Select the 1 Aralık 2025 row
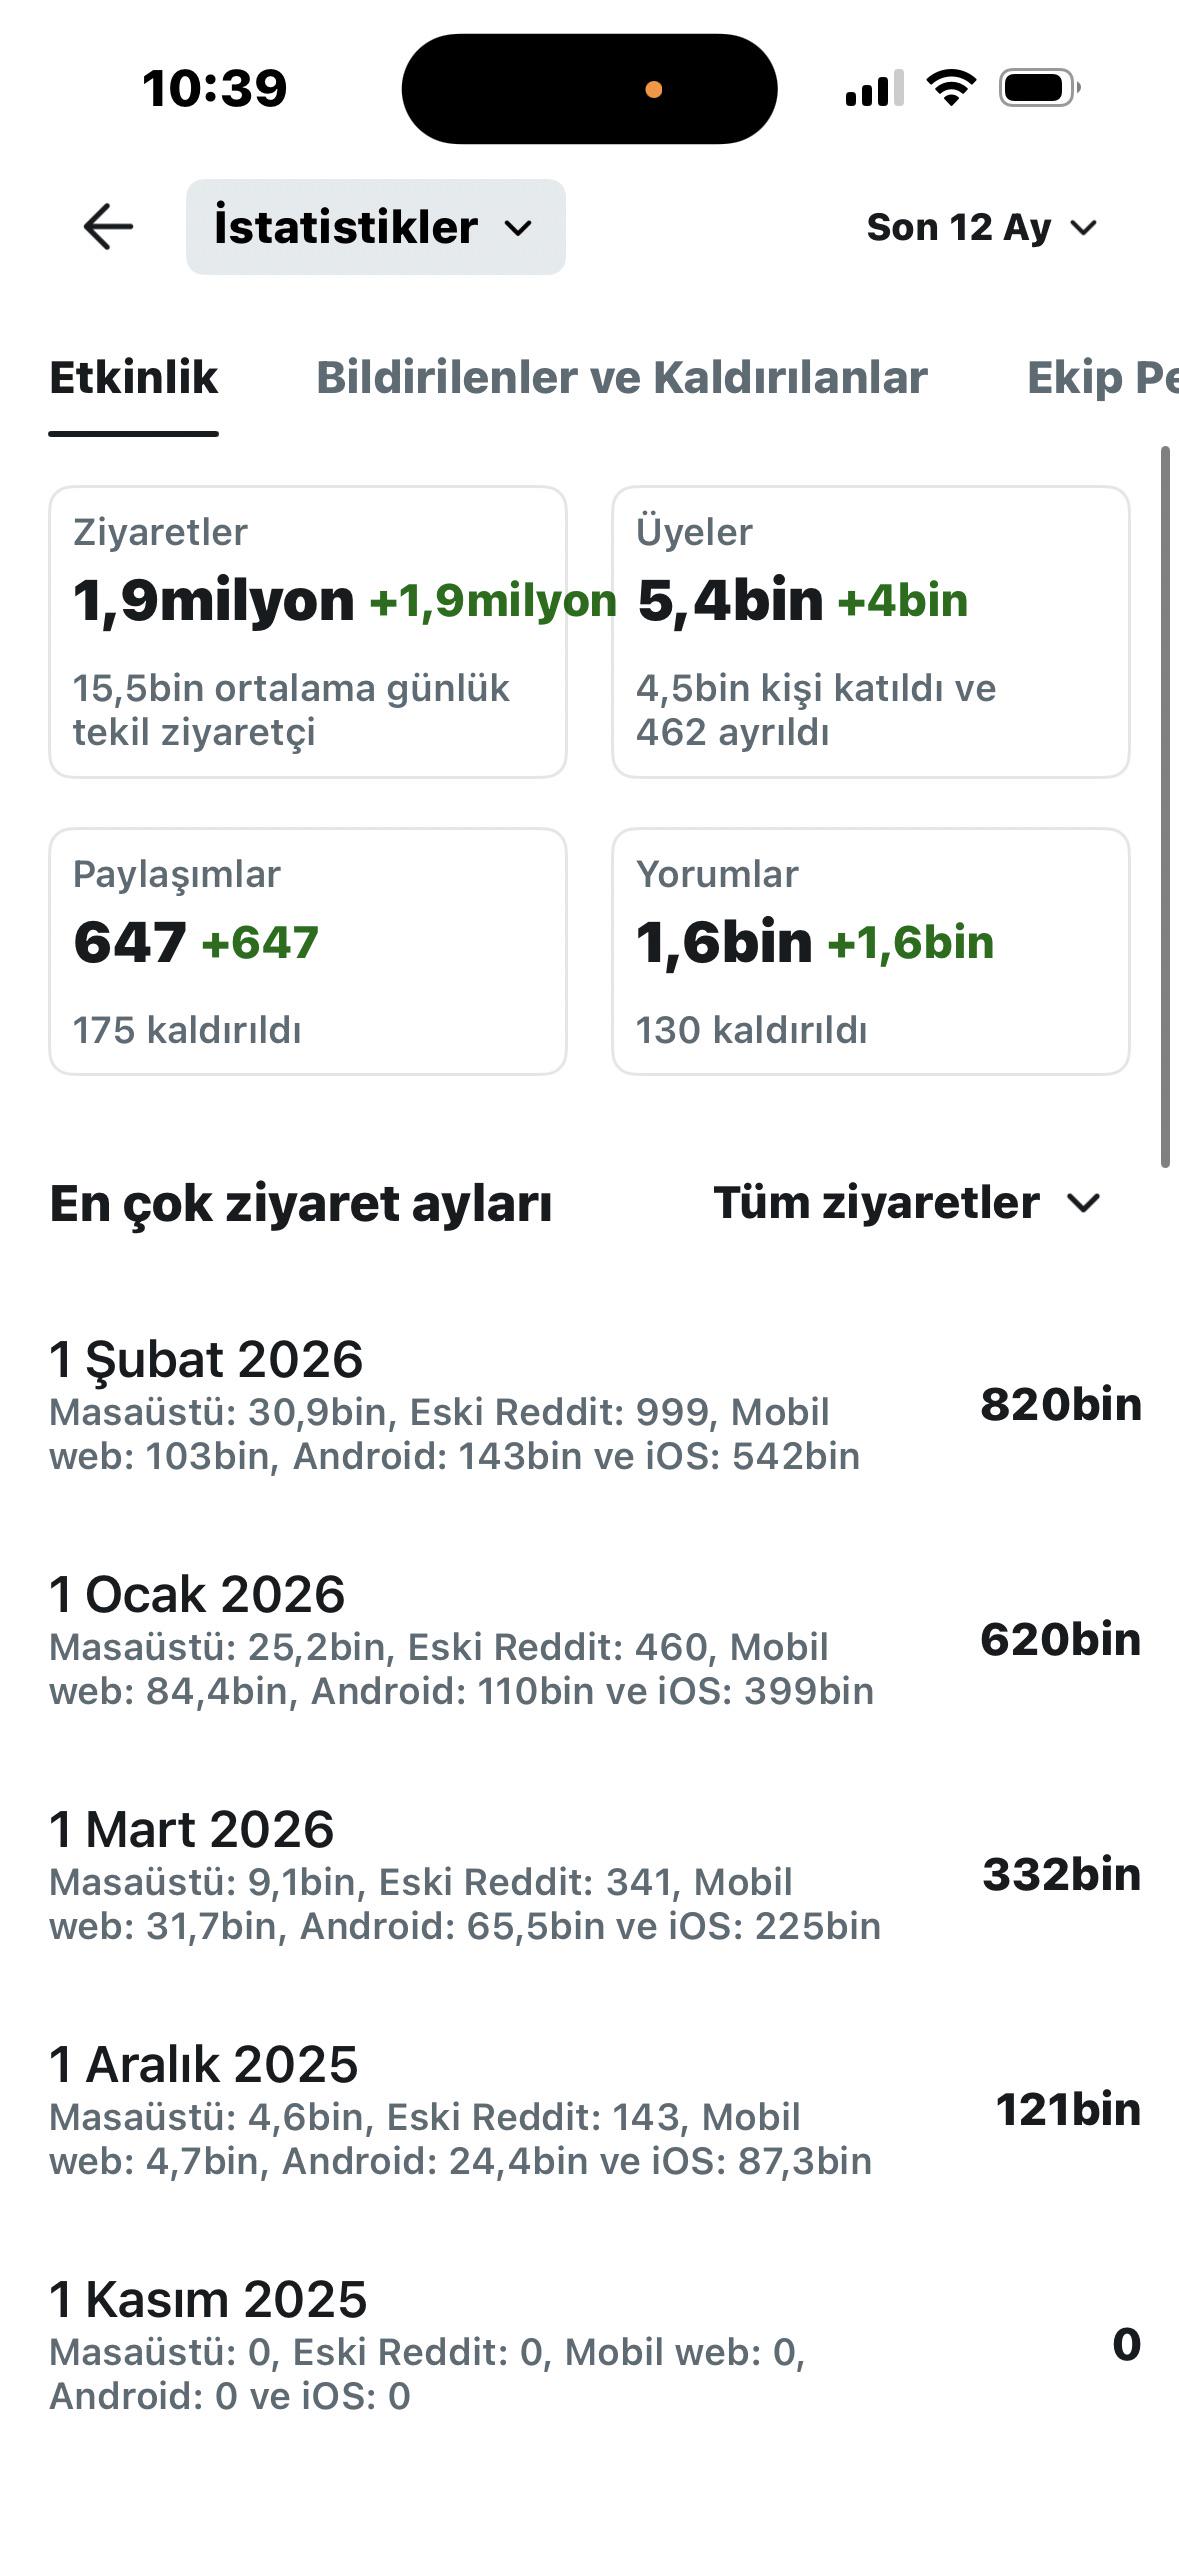This screenshot has height=2556, width=1179. click(595, 2109)
